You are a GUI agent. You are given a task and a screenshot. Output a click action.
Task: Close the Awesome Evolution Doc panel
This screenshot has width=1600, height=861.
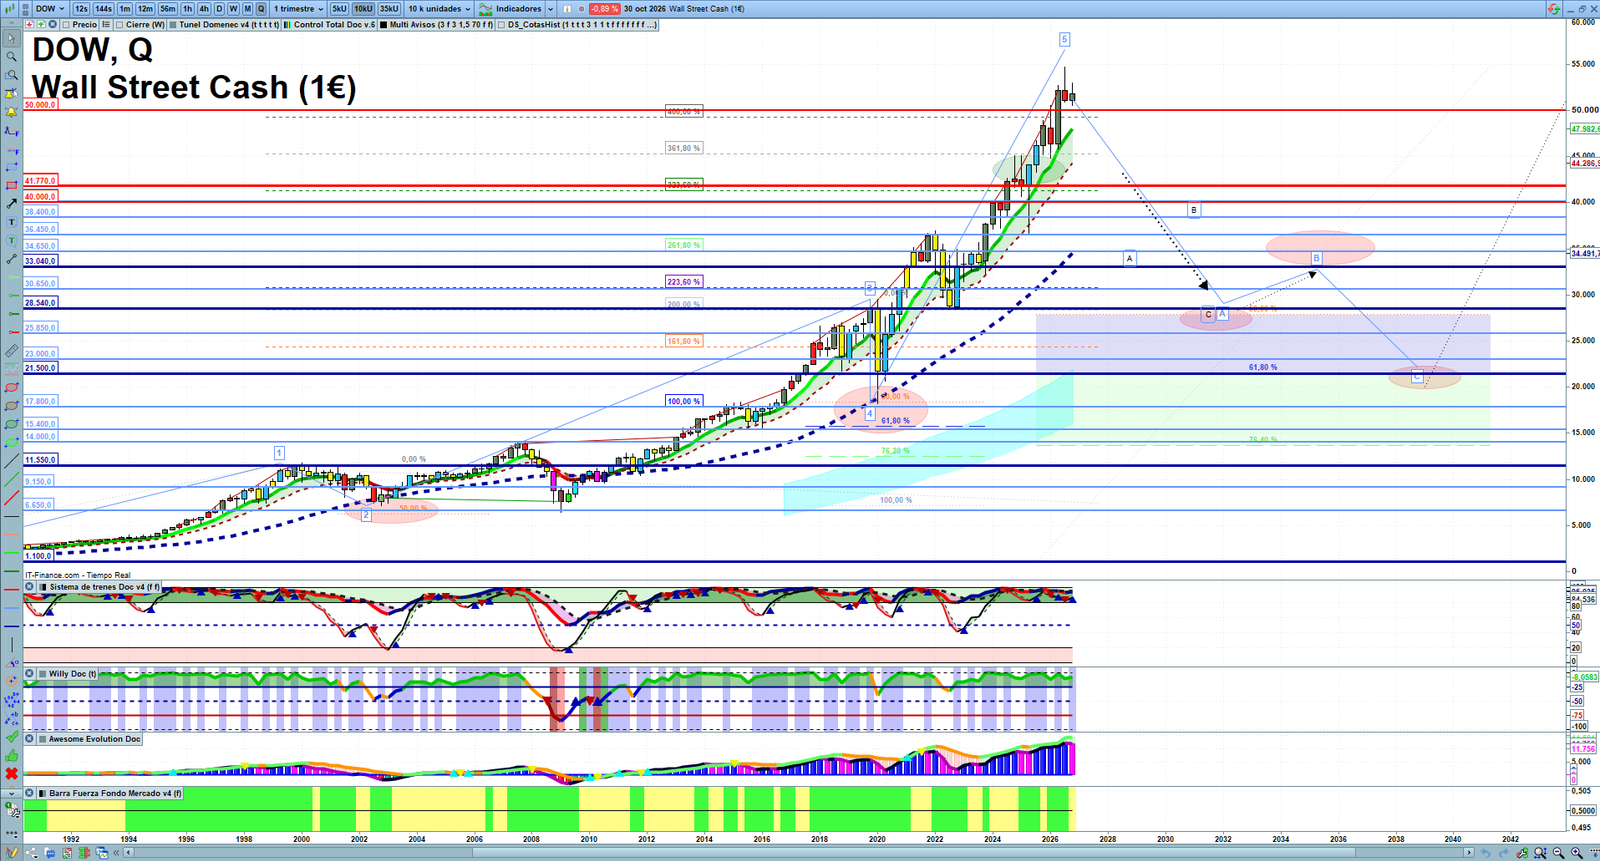click(29, 739)
